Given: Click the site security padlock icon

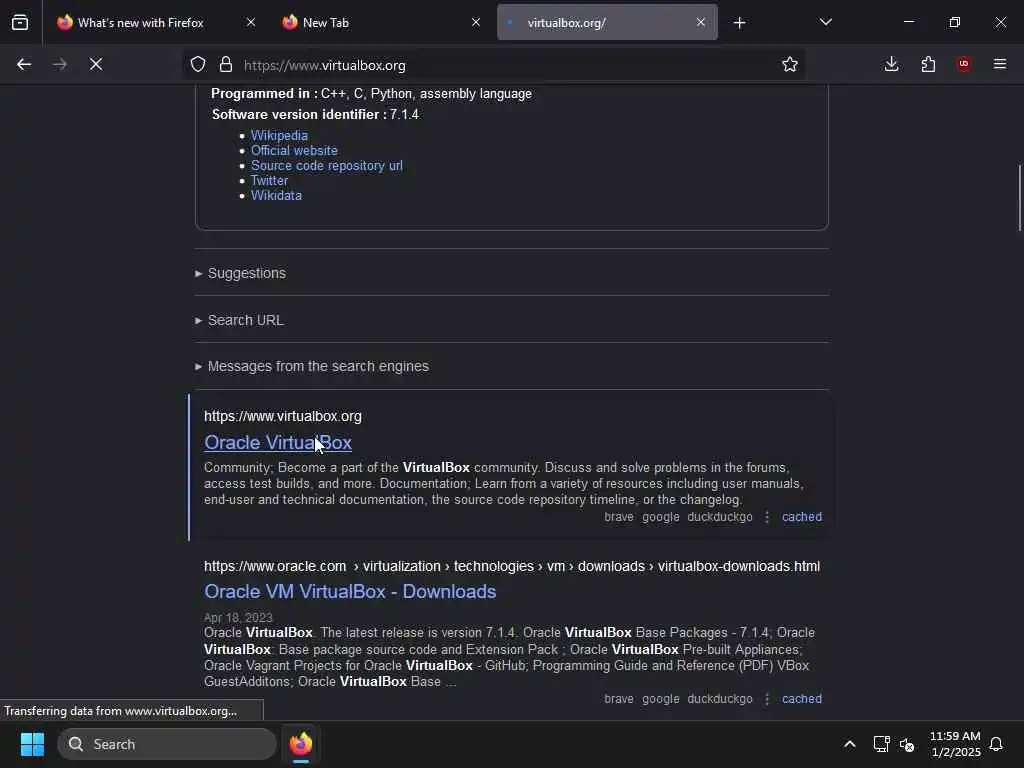Looking at the screenshot, I should click(x=226, y=64).
